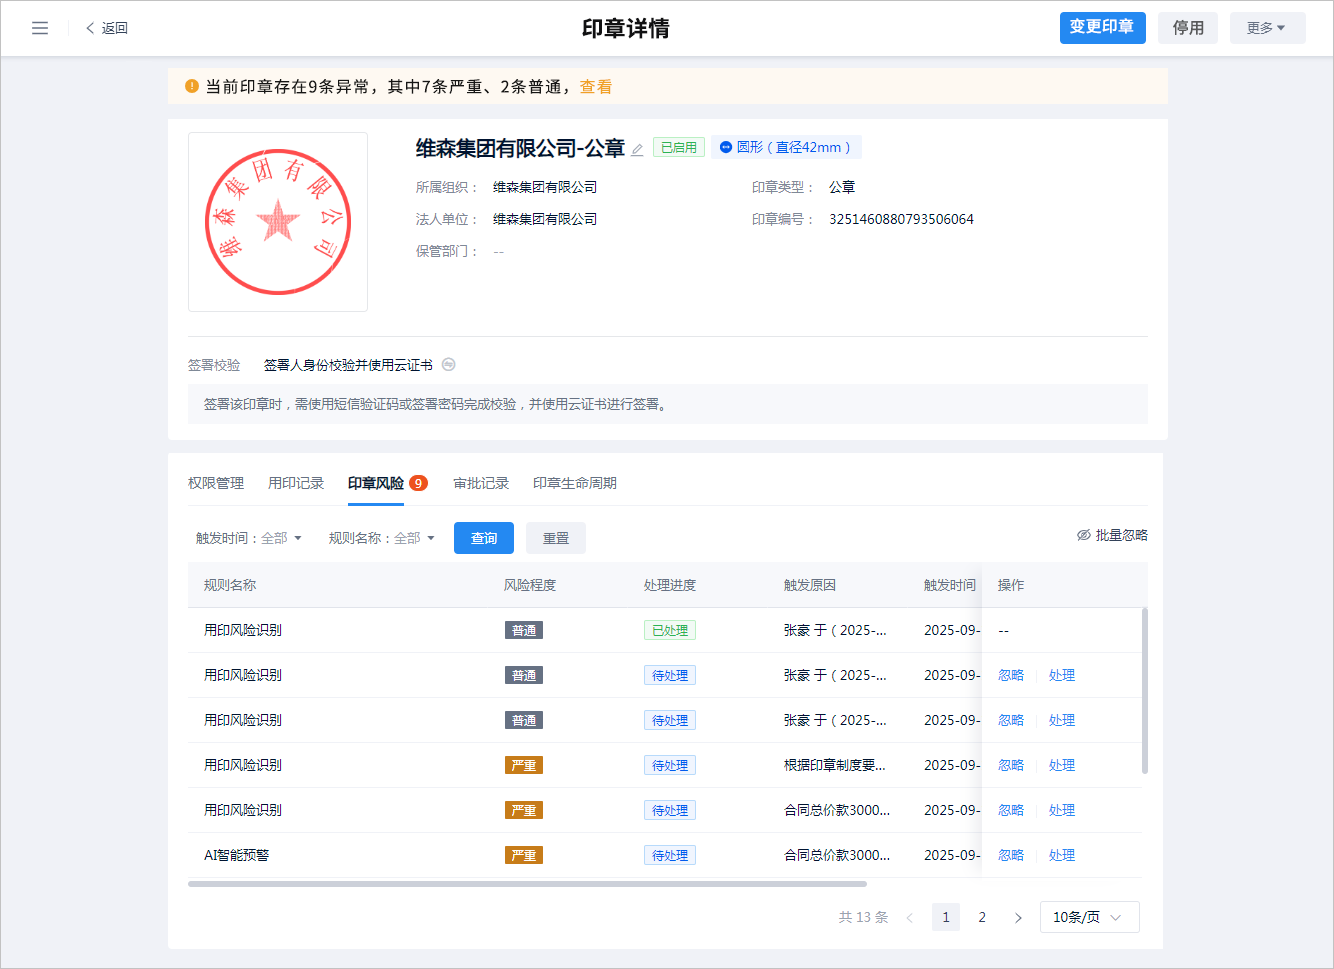Open the 10条/页 page size dropdown
Image resolution: width=1334 pixels, height=969 pixels.
click(1089, 917)
